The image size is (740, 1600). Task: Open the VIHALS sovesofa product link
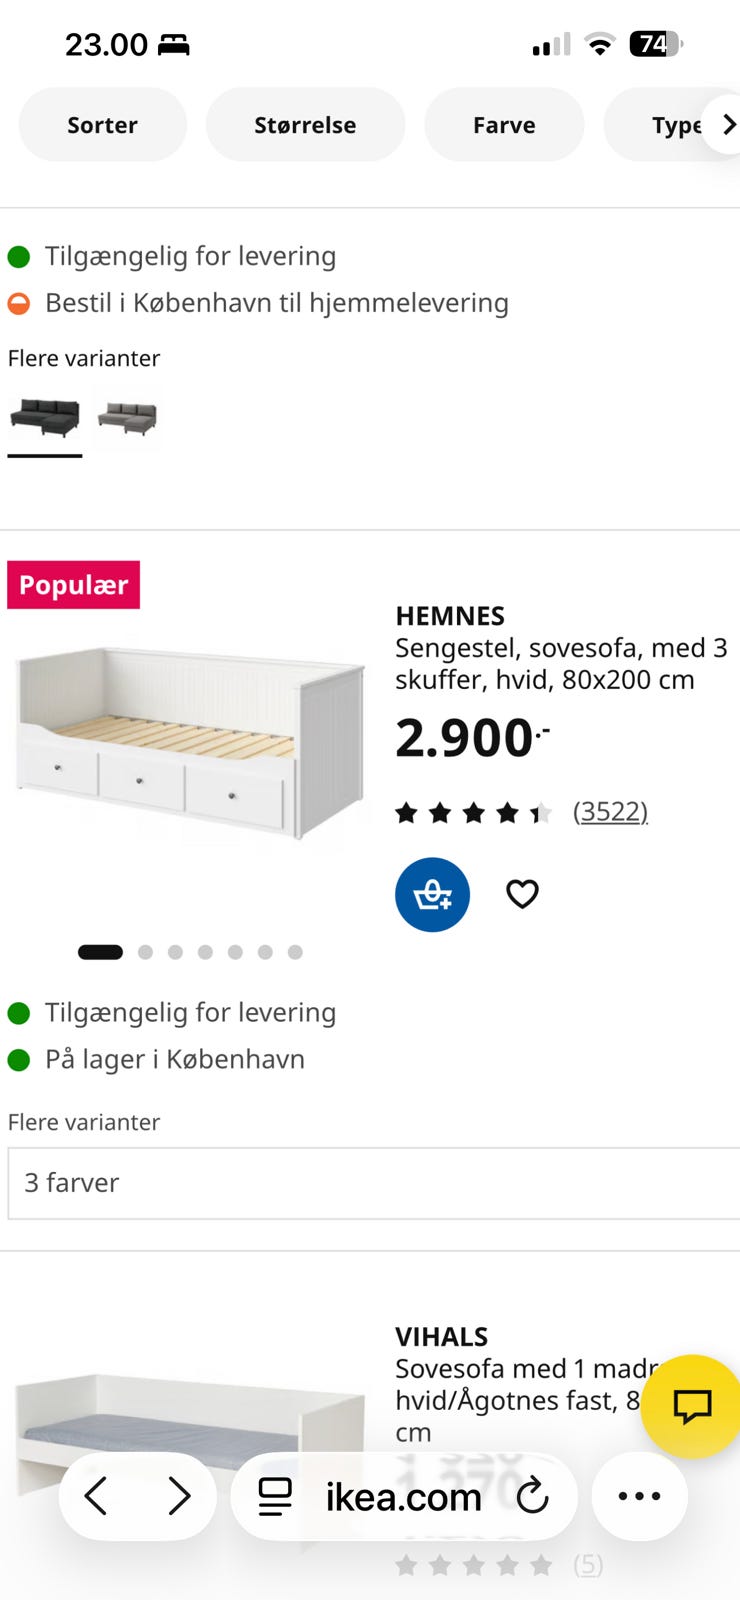[442, 1337]
